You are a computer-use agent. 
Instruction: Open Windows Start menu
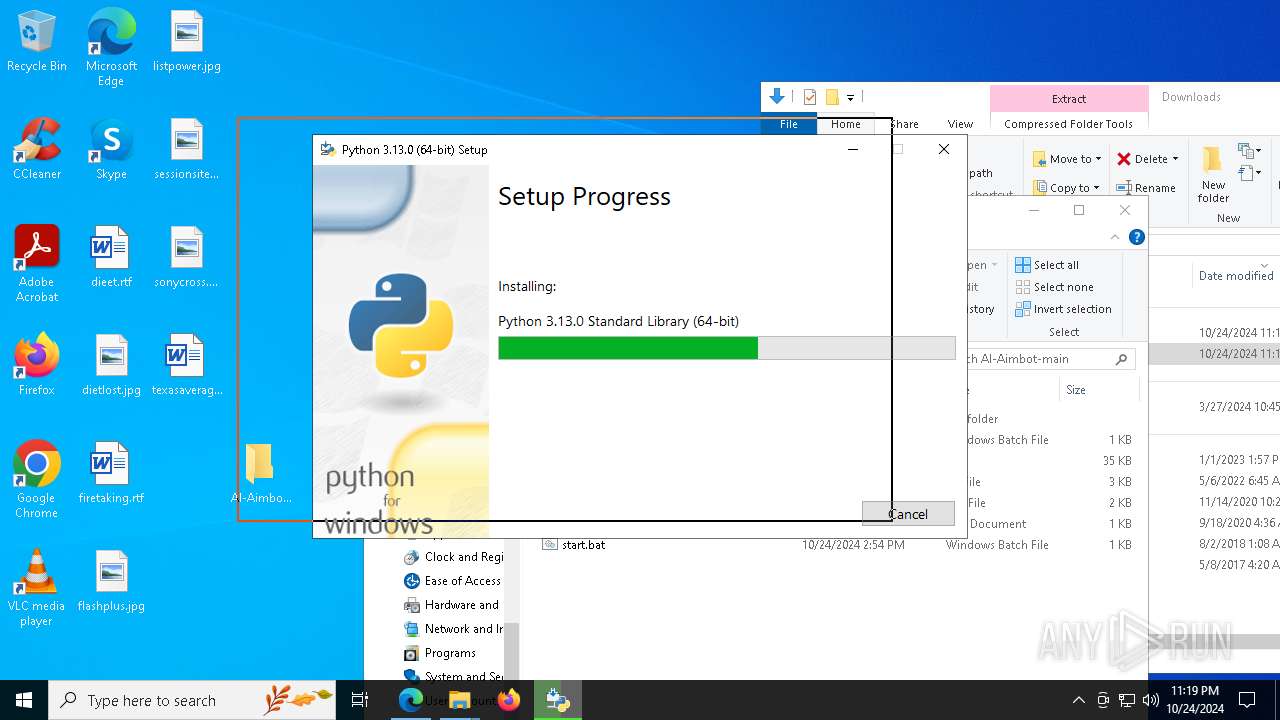point(24,700)
